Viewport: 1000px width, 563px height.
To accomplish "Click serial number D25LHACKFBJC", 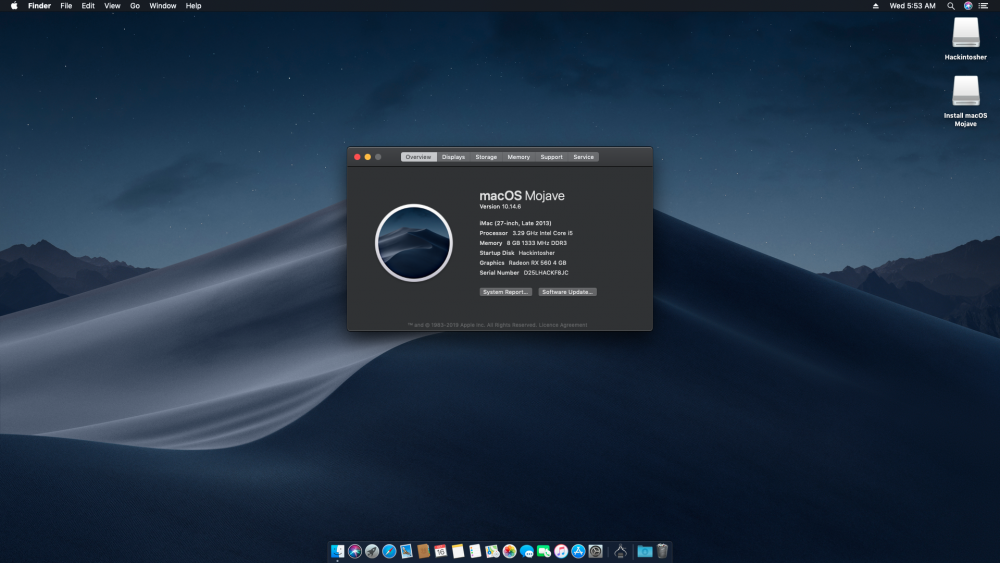I will (546, 273).
